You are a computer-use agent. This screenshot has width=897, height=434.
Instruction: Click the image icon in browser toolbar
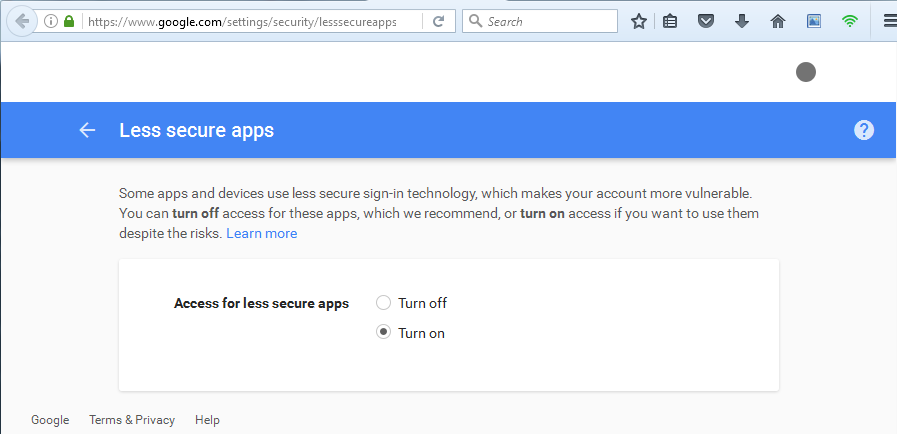coord(814,21)
